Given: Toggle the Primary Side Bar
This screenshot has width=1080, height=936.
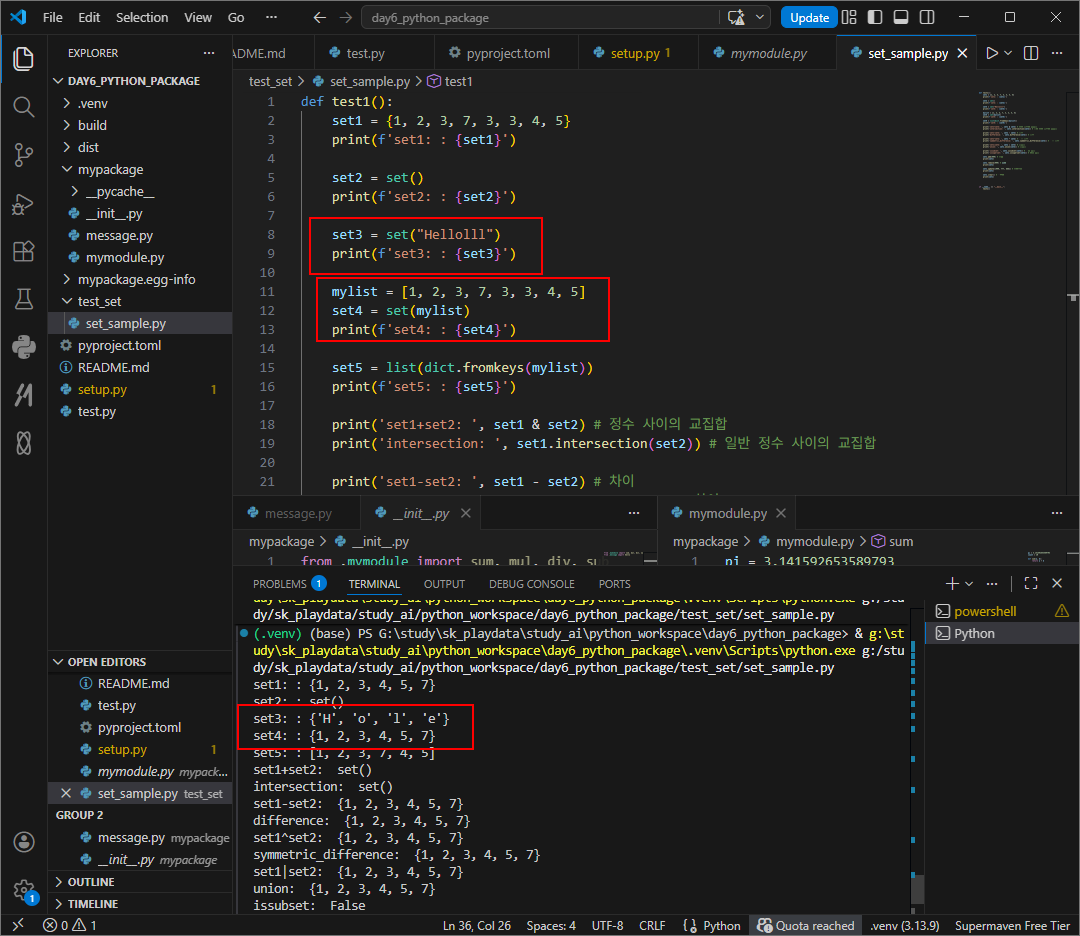Looking at the screenshot, I should click(x=875, y=17).
